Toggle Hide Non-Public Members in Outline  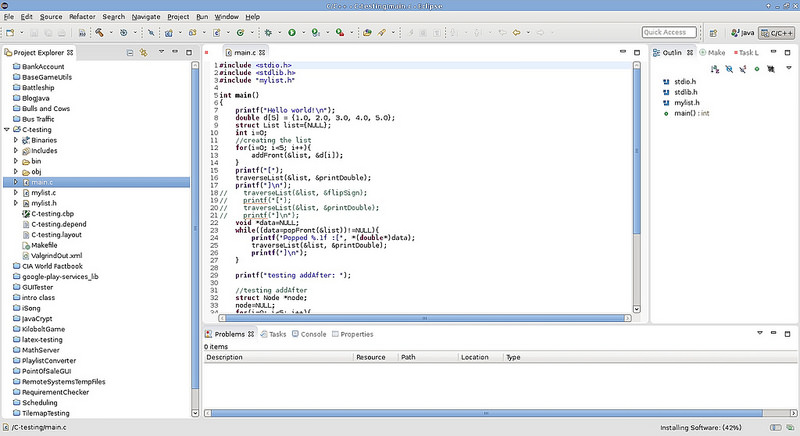(757, 69)
